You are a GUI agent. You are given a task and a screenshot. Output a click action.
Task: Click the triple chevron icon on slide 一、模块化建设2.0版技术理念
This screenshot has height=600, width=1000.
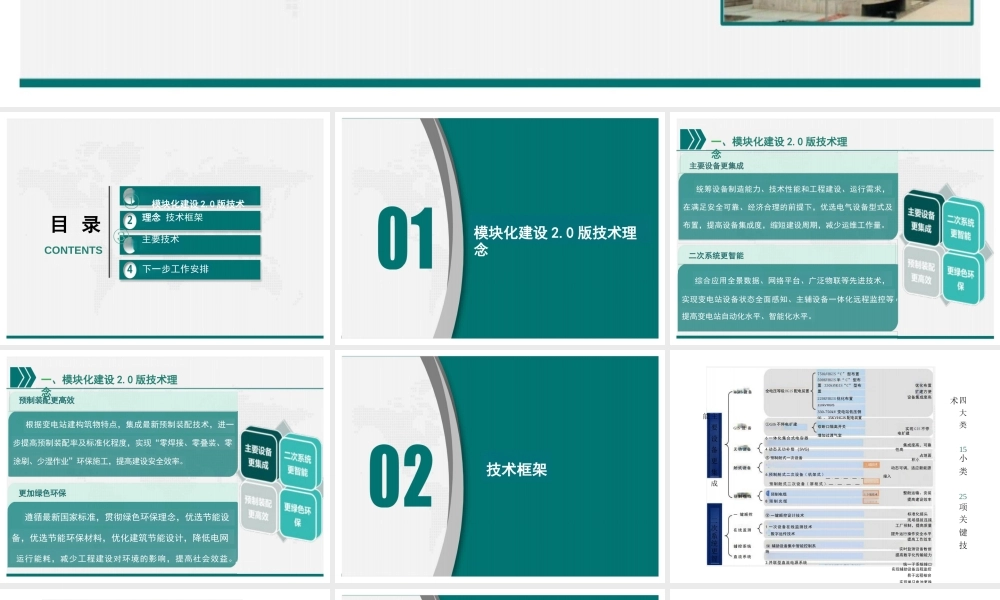(692, 141)
